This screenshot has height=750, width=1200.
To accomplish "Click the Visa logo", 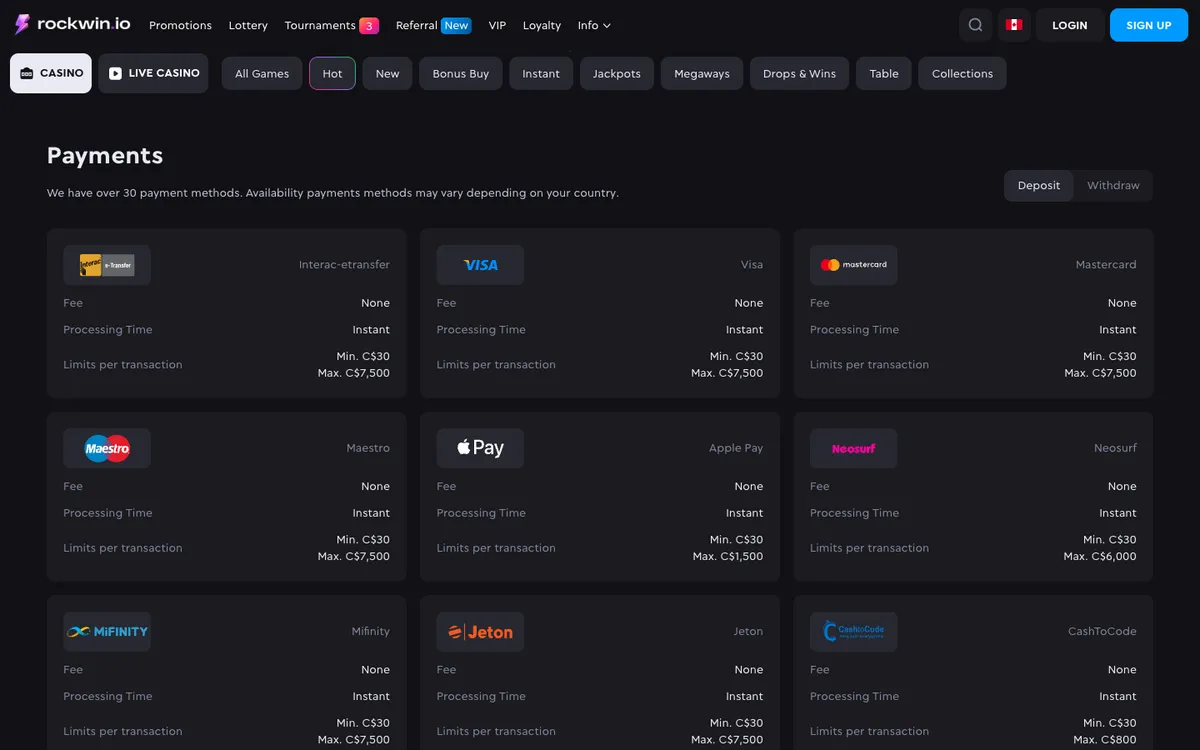I will click(x=480, y=265).
